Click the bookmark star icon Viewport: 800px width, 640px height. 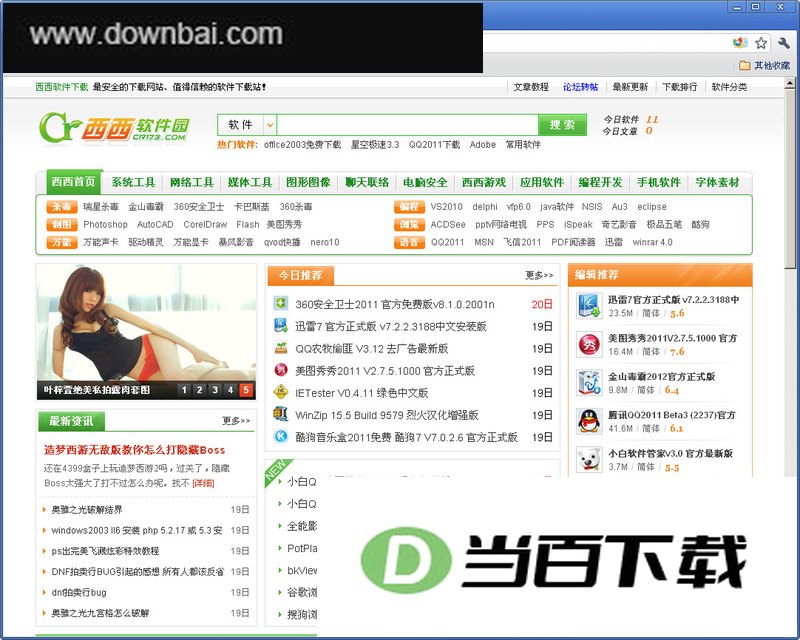pyautogui.click(x=761, y=43)
